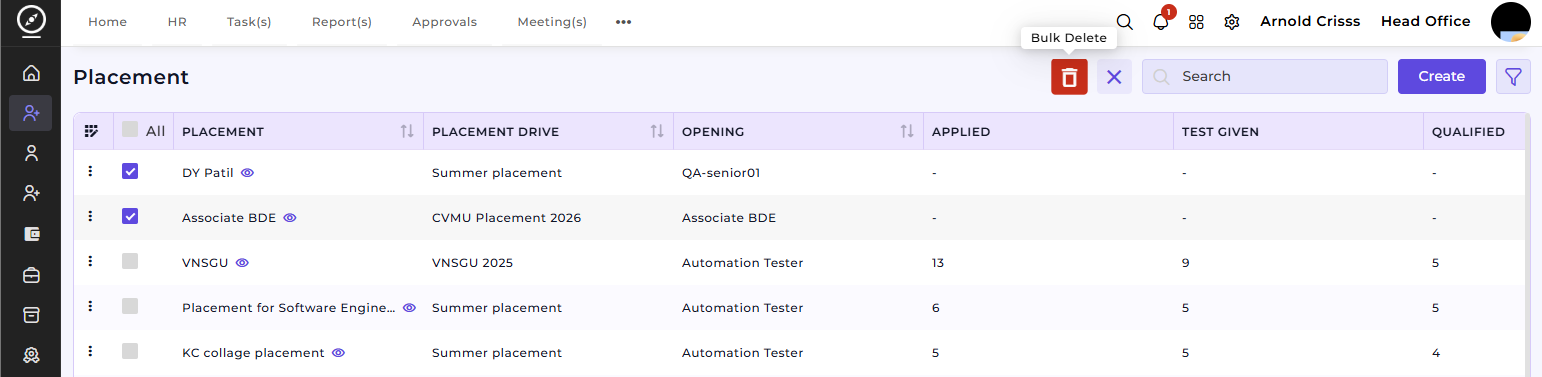Check the KC collage placement row checkbox
This screenshot has width=1542, height=377.
[130, 351]
